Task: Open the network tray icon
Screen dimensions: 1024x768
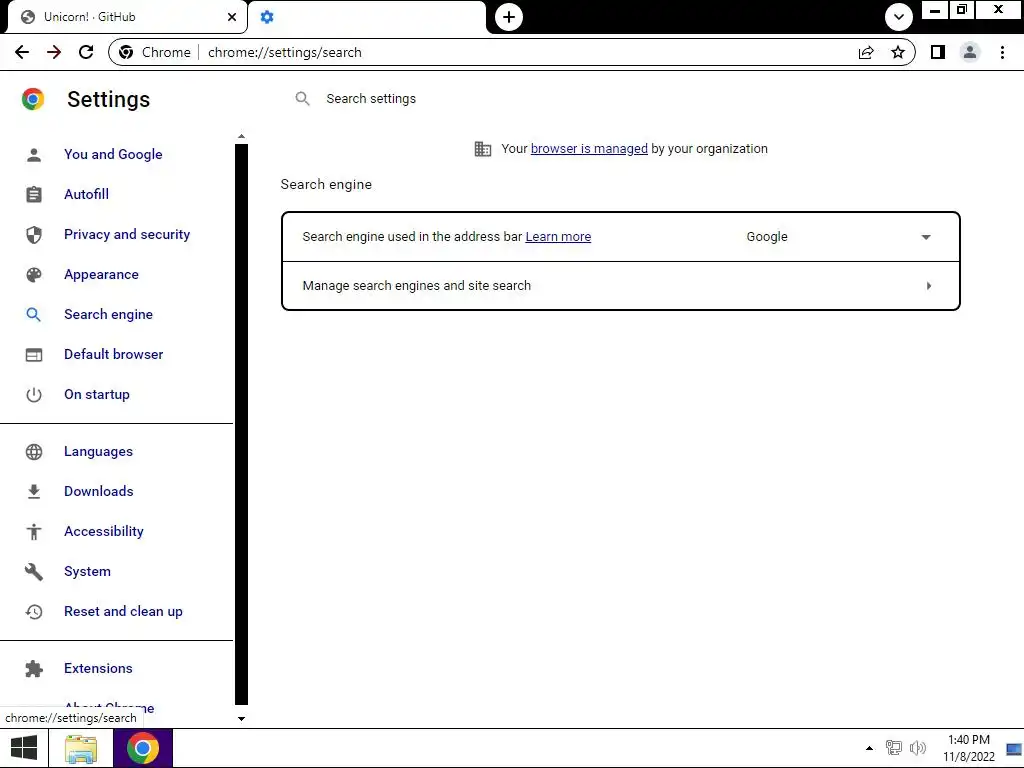Action: tap(893, 748)
